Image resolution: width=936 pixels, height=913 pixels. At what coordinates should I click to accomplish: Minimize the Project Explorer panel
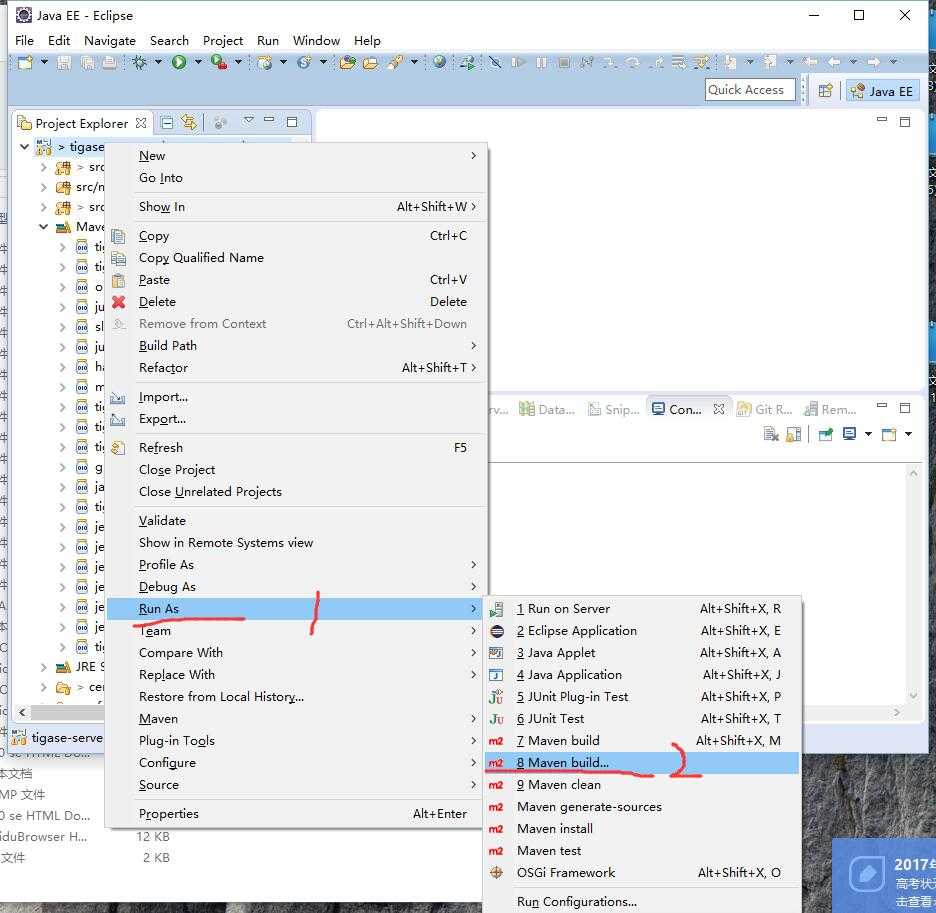(269, 120)
